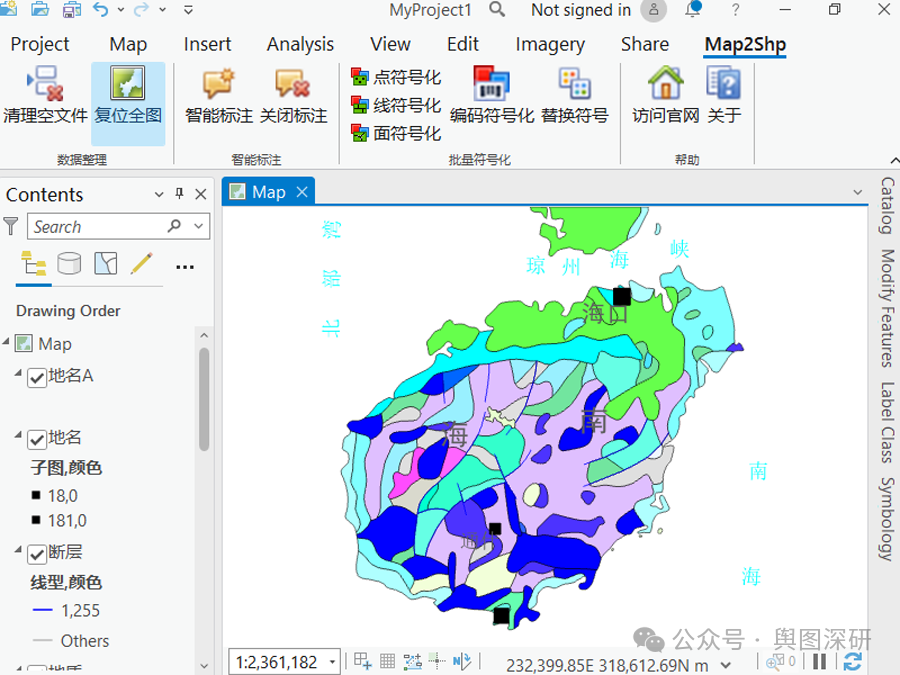The height and width of the screenshot is (675, 900).
Task: Open 访问官网 website home icon
Action: tap(665, 84)
